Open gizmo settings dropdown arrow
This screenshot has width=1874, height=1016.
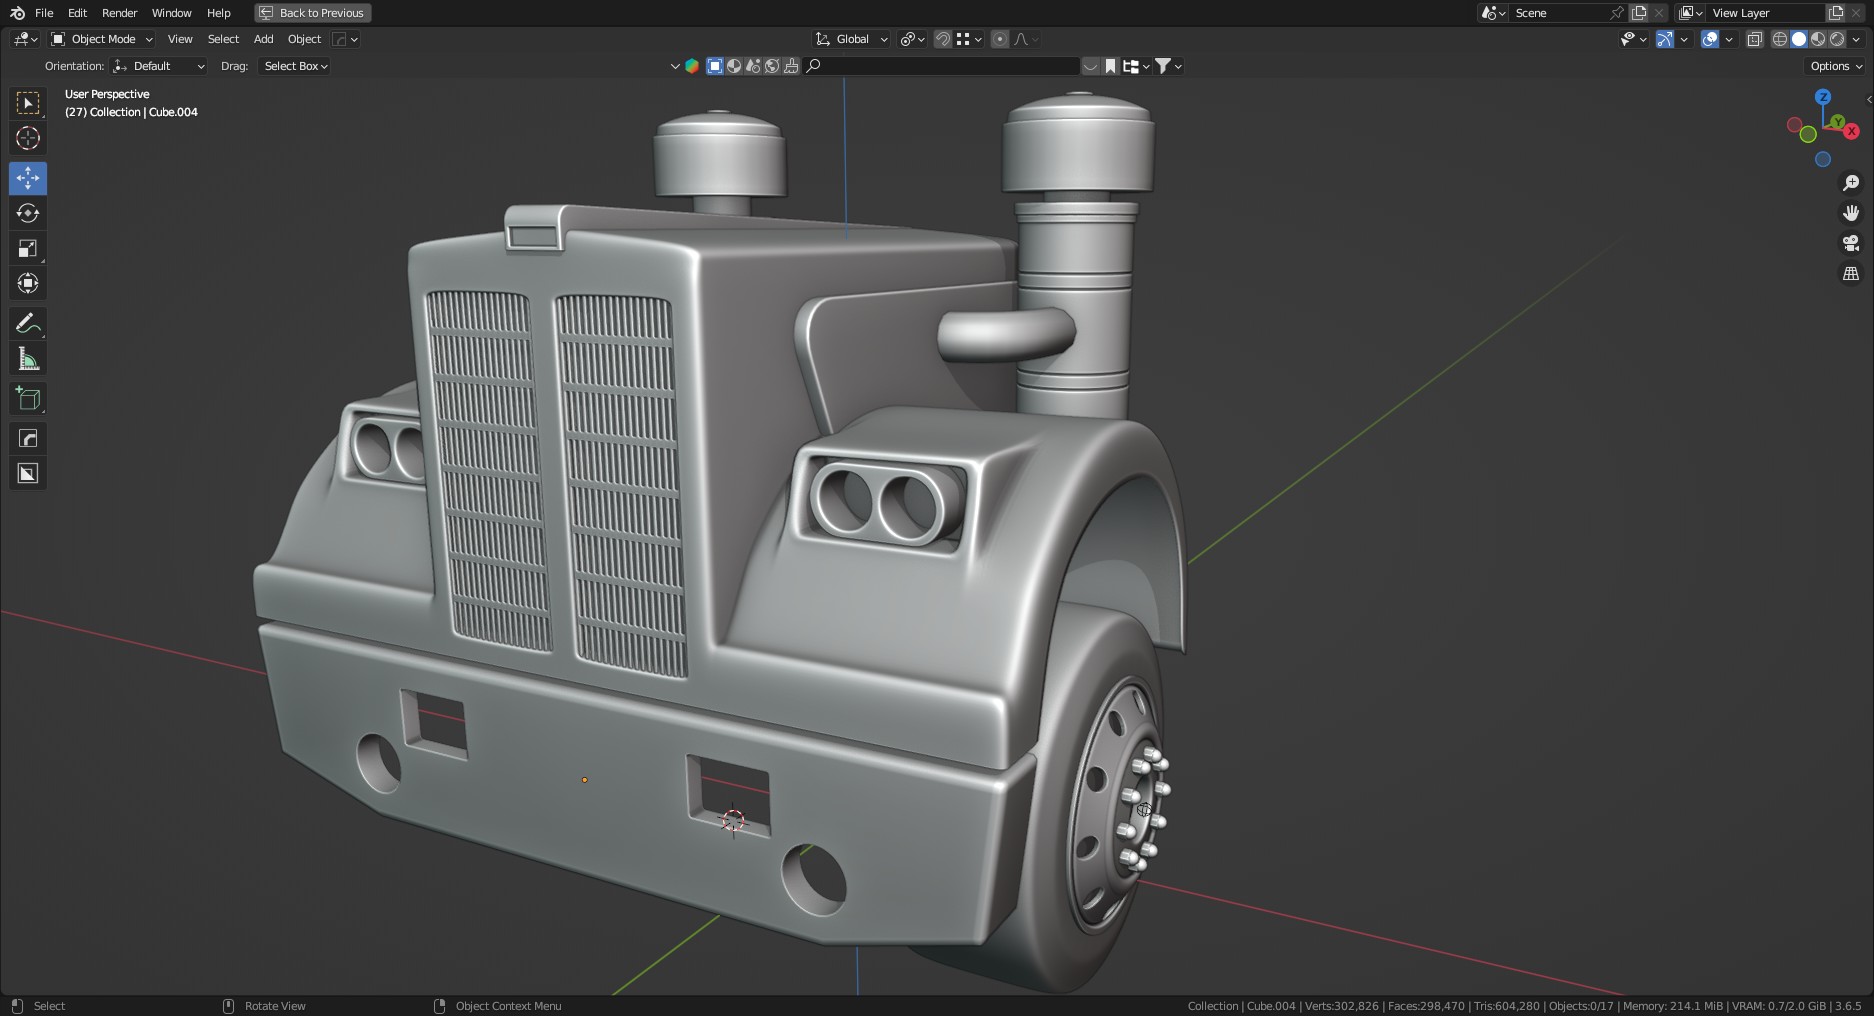tap(1684, 39)
